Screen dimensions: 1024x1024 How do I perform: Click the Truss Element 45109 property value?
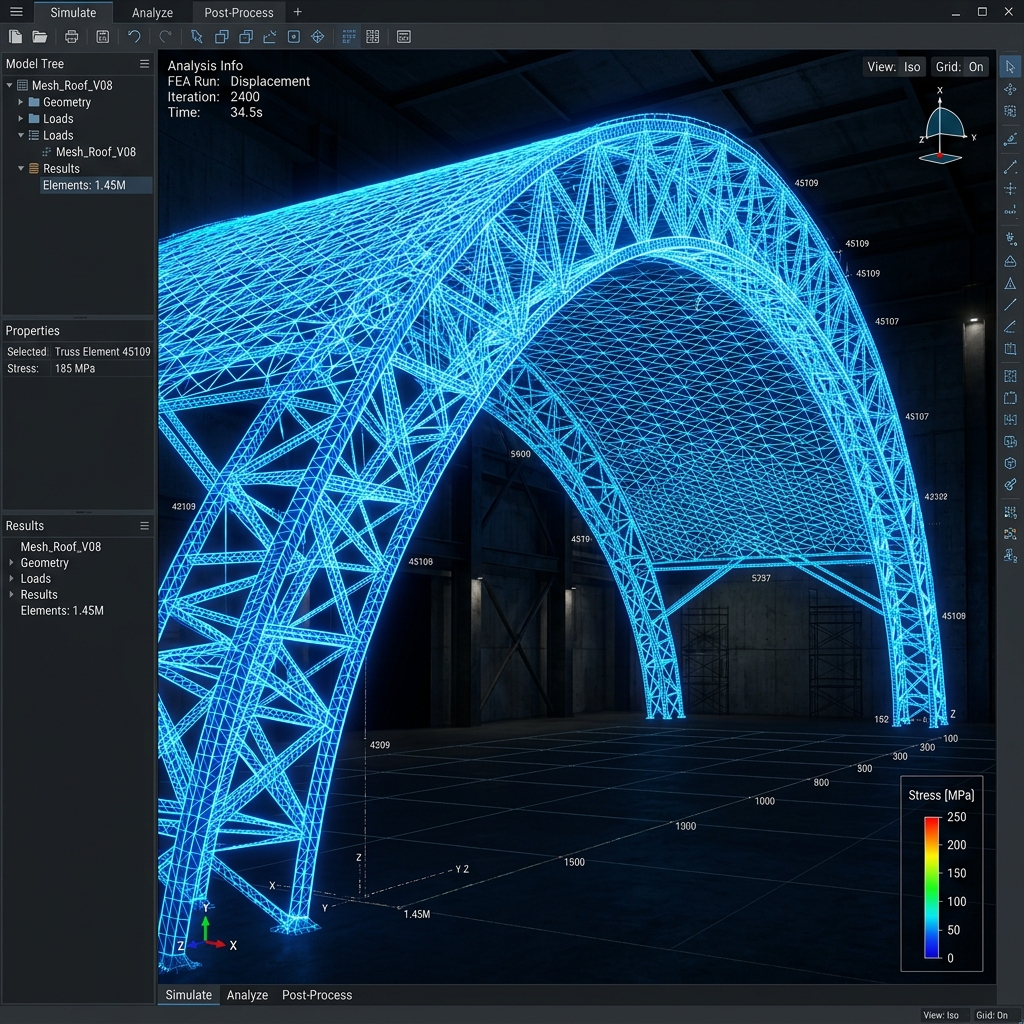click(103, 351)
